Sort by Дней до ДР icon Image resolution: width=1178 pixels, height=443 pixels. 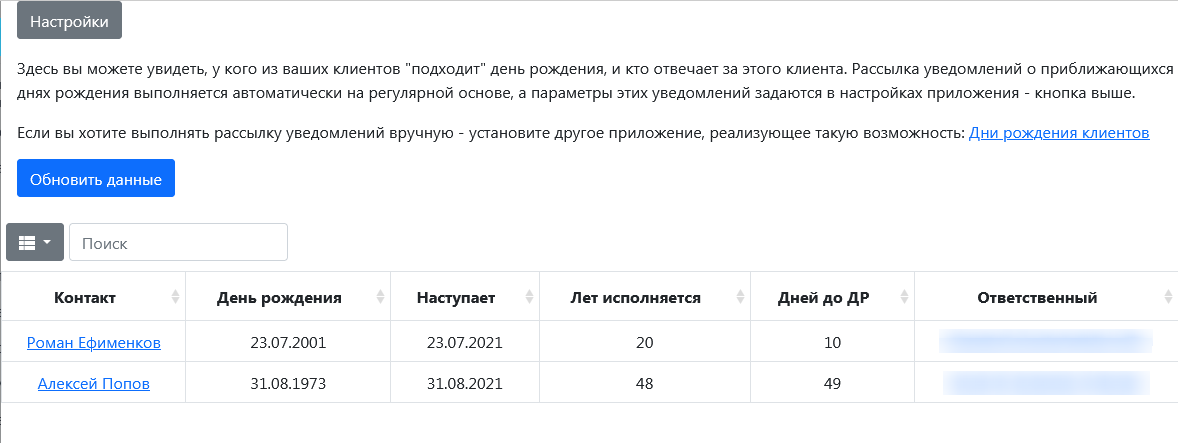tap(904, 298)
